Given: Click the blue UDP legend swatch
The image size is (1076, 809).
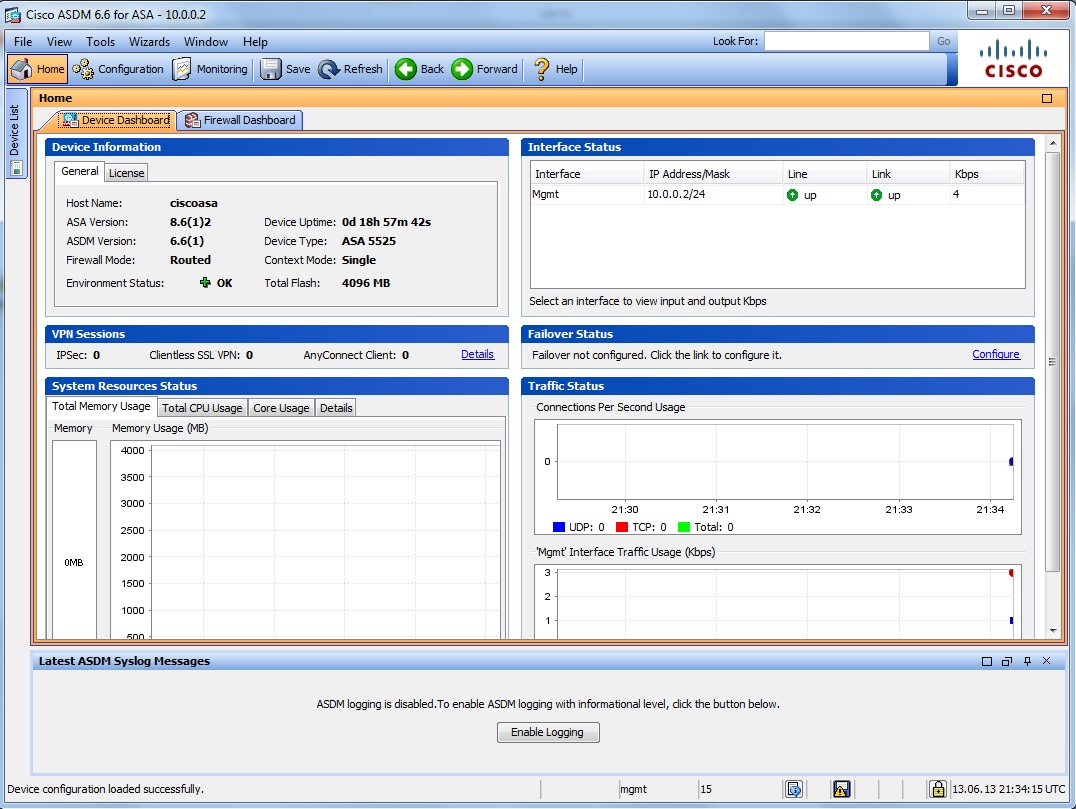Looking at the screenshot, I should point(559,527).
